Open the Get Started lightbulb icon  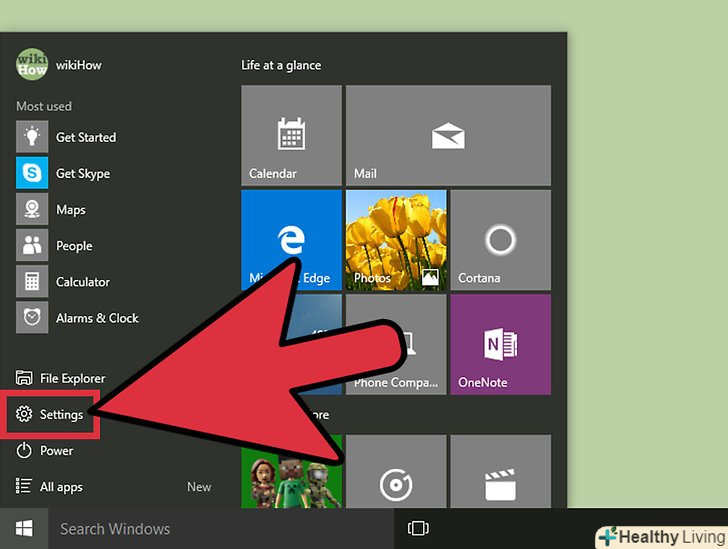click(32, 137)
